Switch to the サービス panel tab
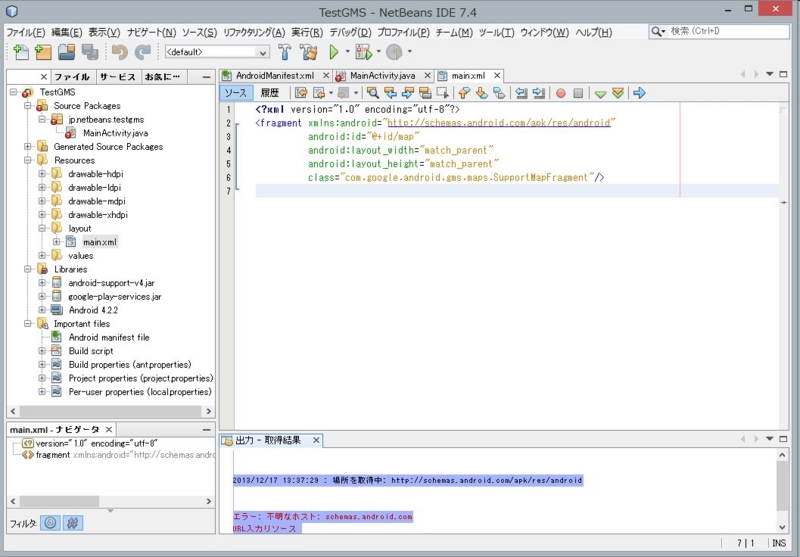This screenshot has height=557, width=800. pos(118,77)
